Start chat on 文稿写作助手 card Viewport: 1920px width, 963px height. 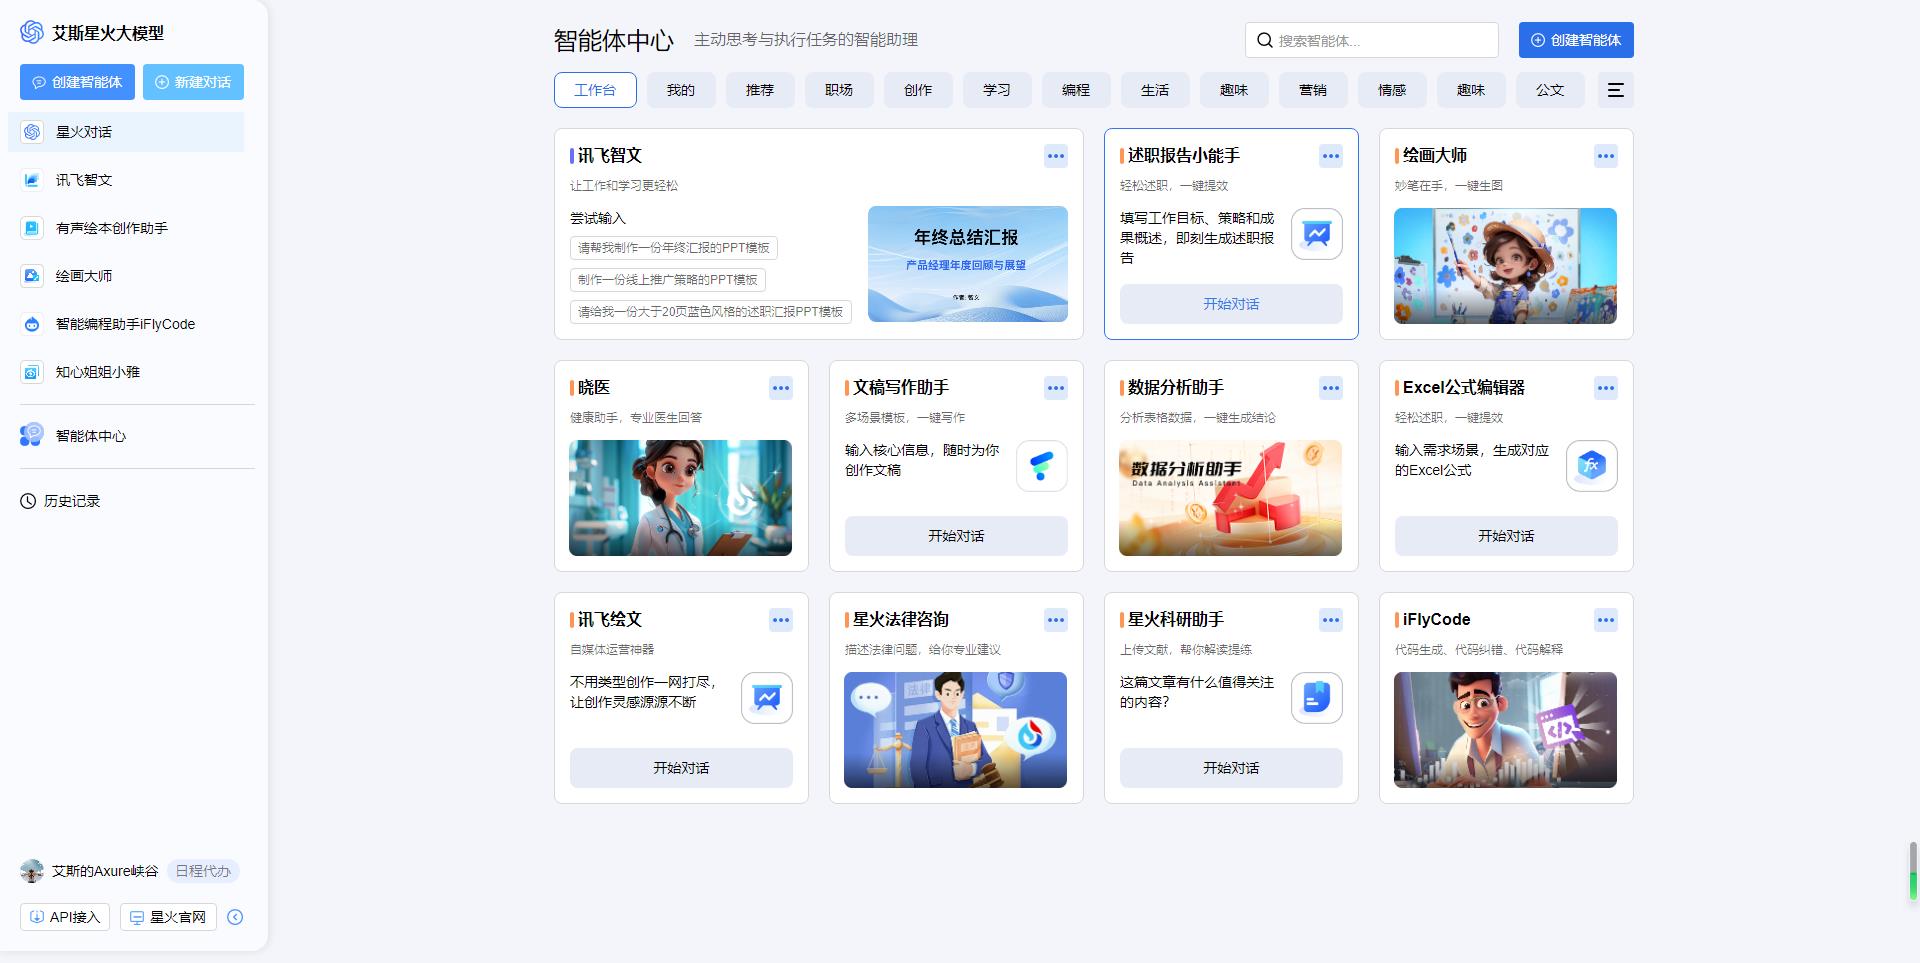(956, 536)
